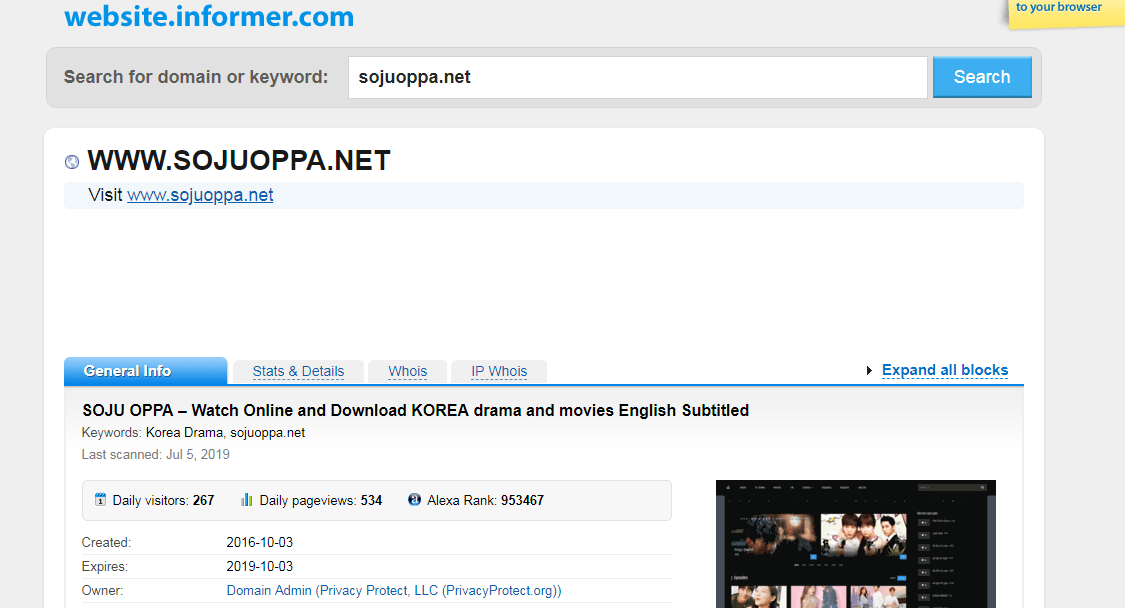Click the keywords text 'Korea Drama, sojuoppa.net'

[225, 433]
